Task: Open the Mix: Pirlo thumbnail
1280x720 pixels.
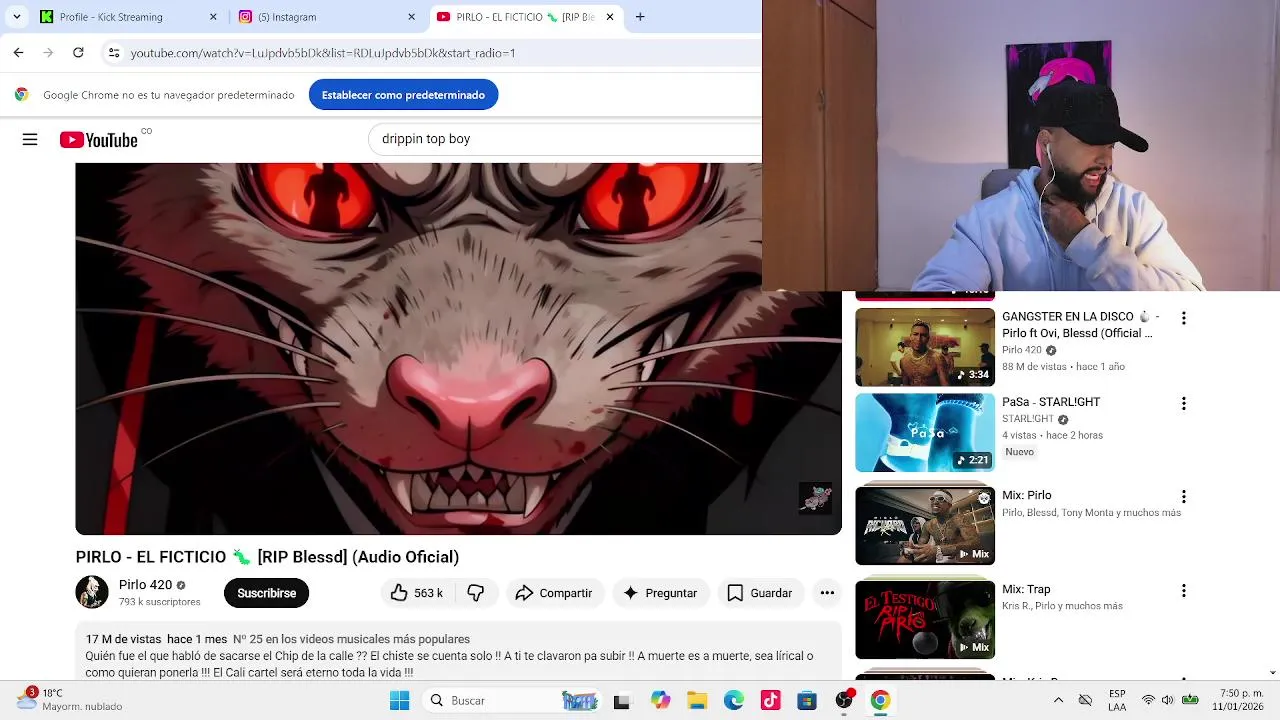Action: tap(925, 525)
